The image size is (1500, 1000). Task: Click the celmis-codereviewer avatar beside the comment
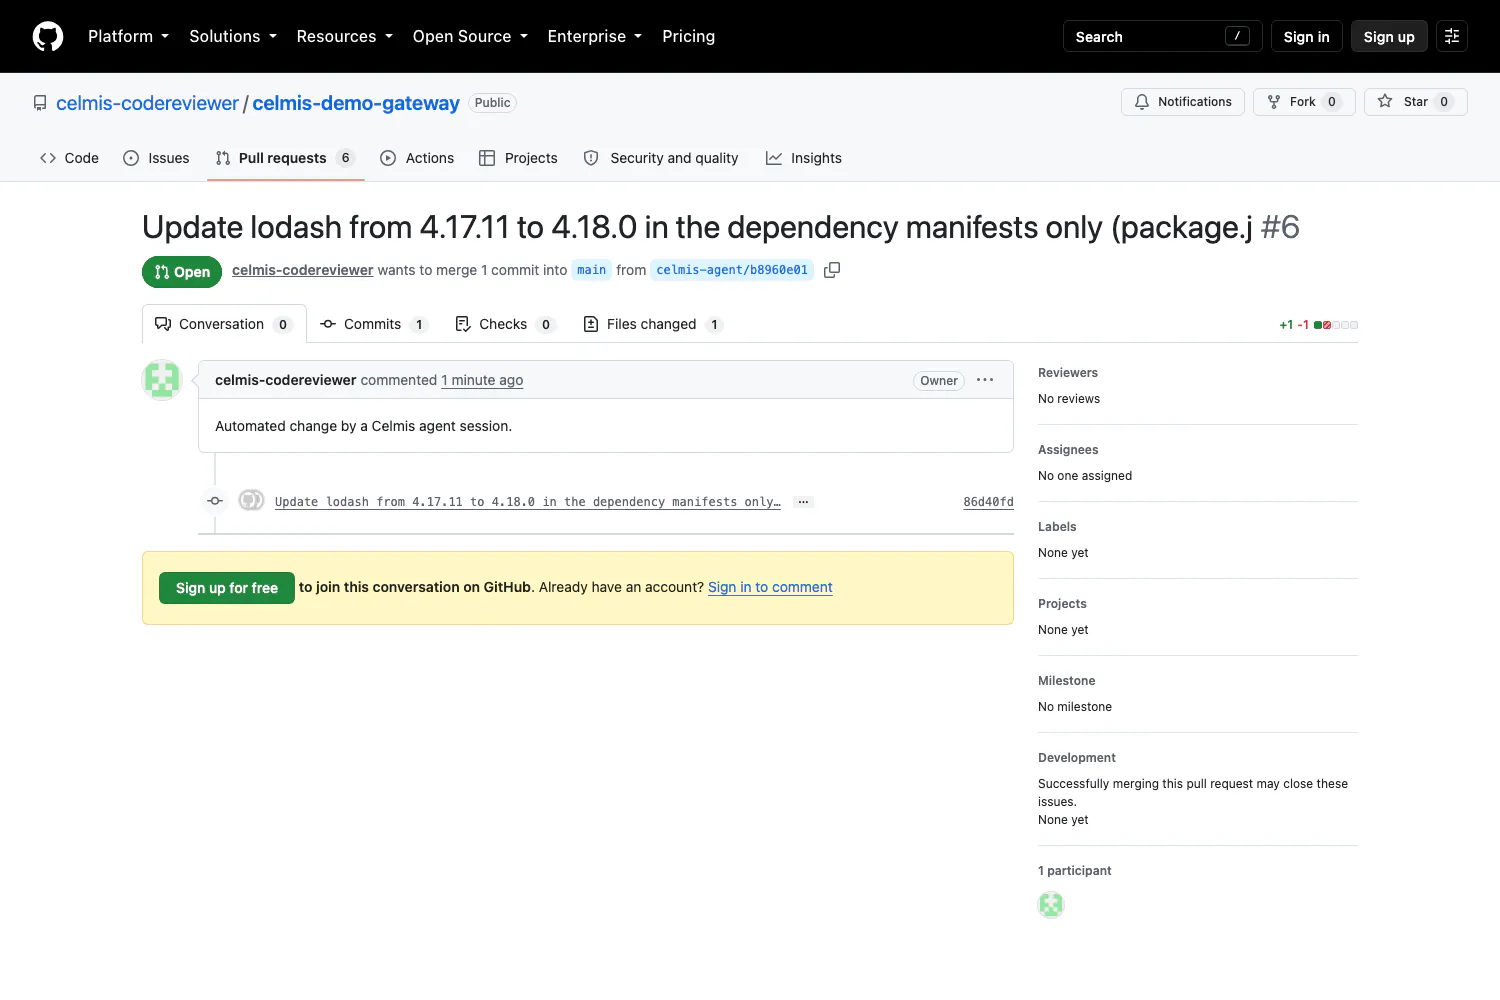(x=162, y=380)
